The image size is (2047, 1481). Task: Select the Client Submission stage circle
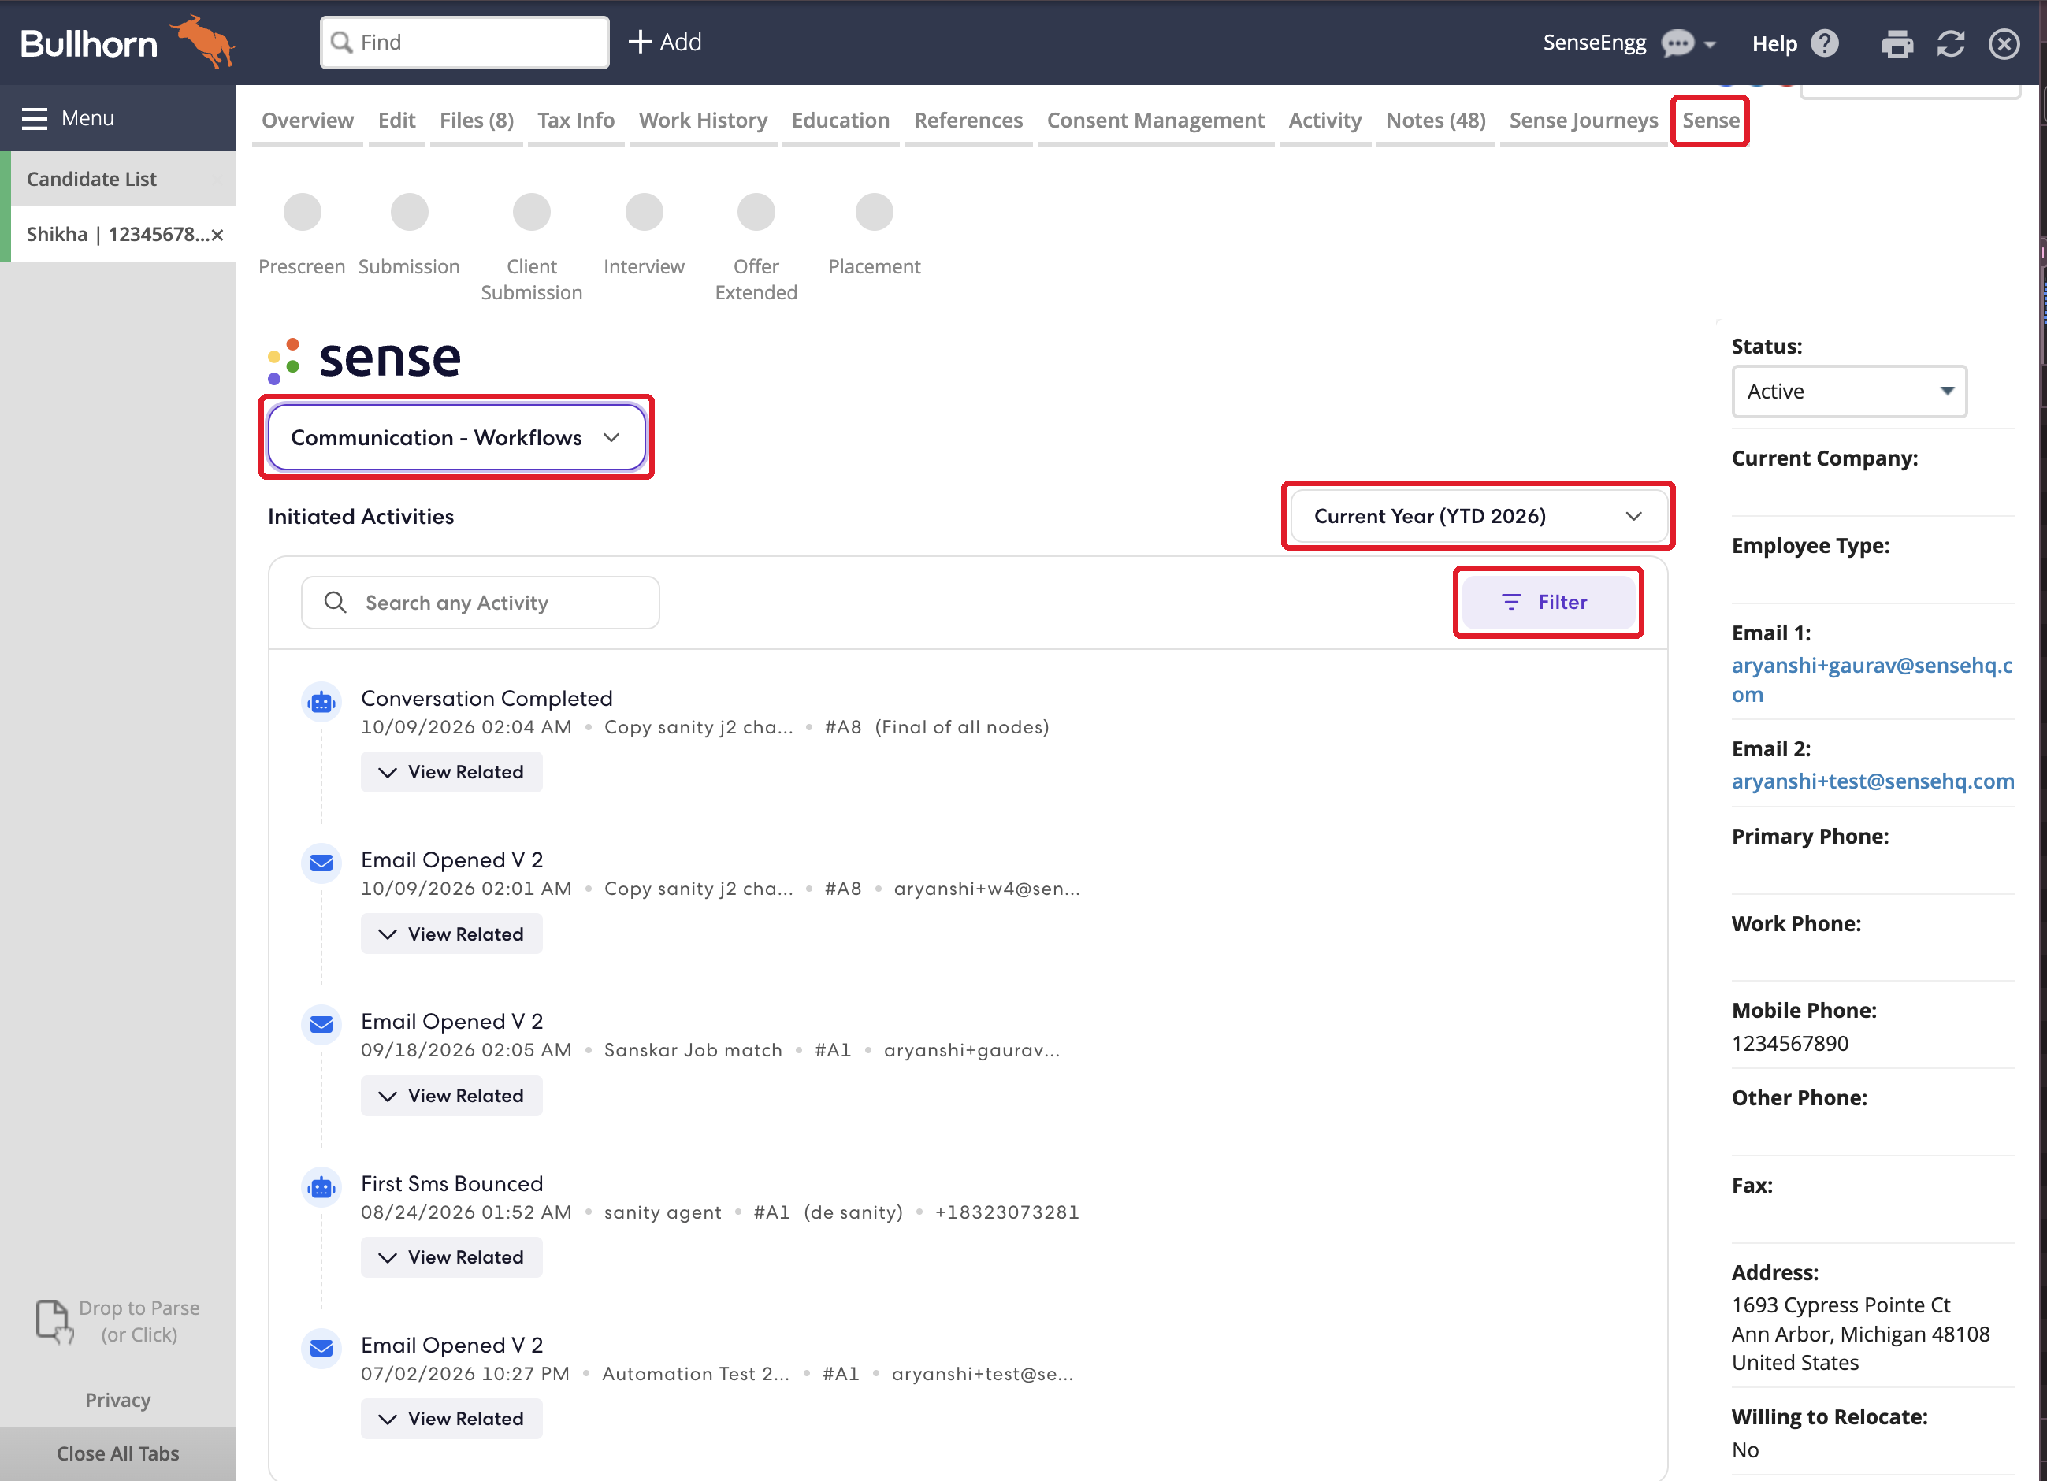tap(531, 212)
